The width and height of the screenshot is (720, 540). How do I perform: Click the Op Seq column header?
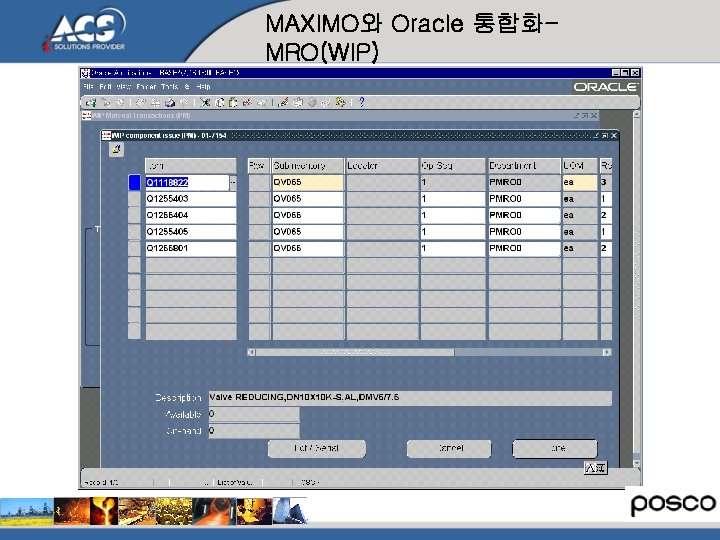tap(452, 166)
